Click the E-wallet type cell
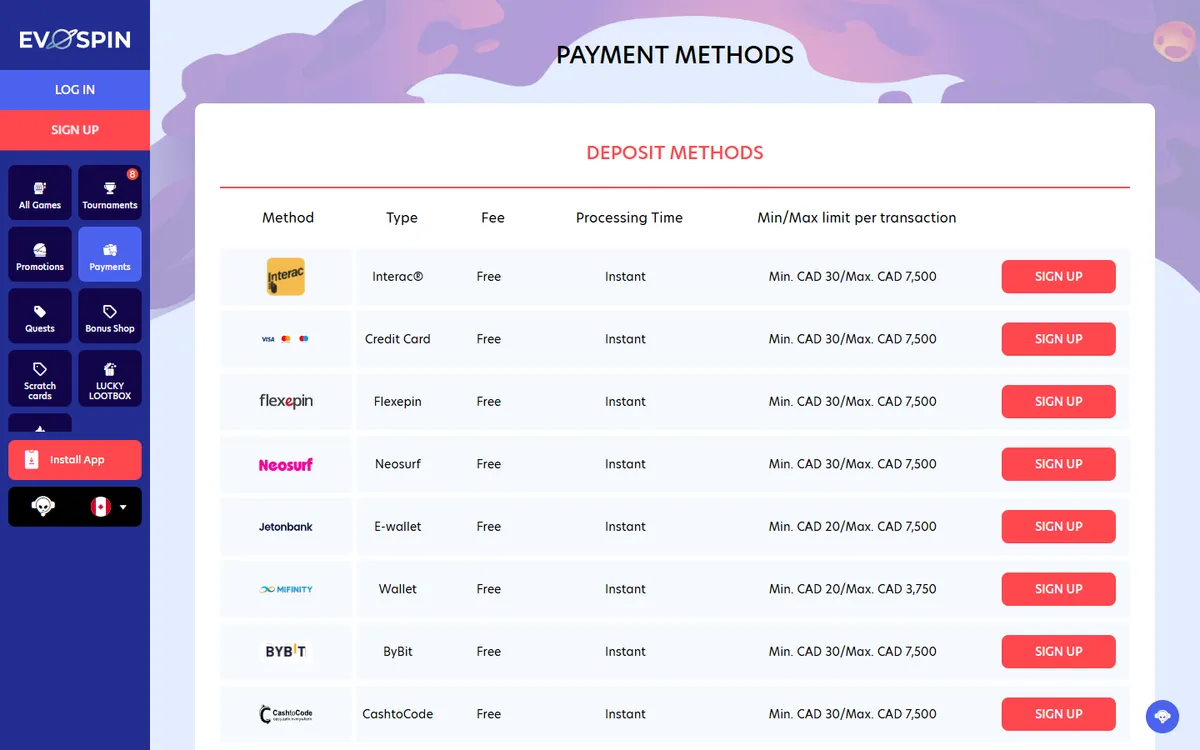 click(x=398, y=527)
